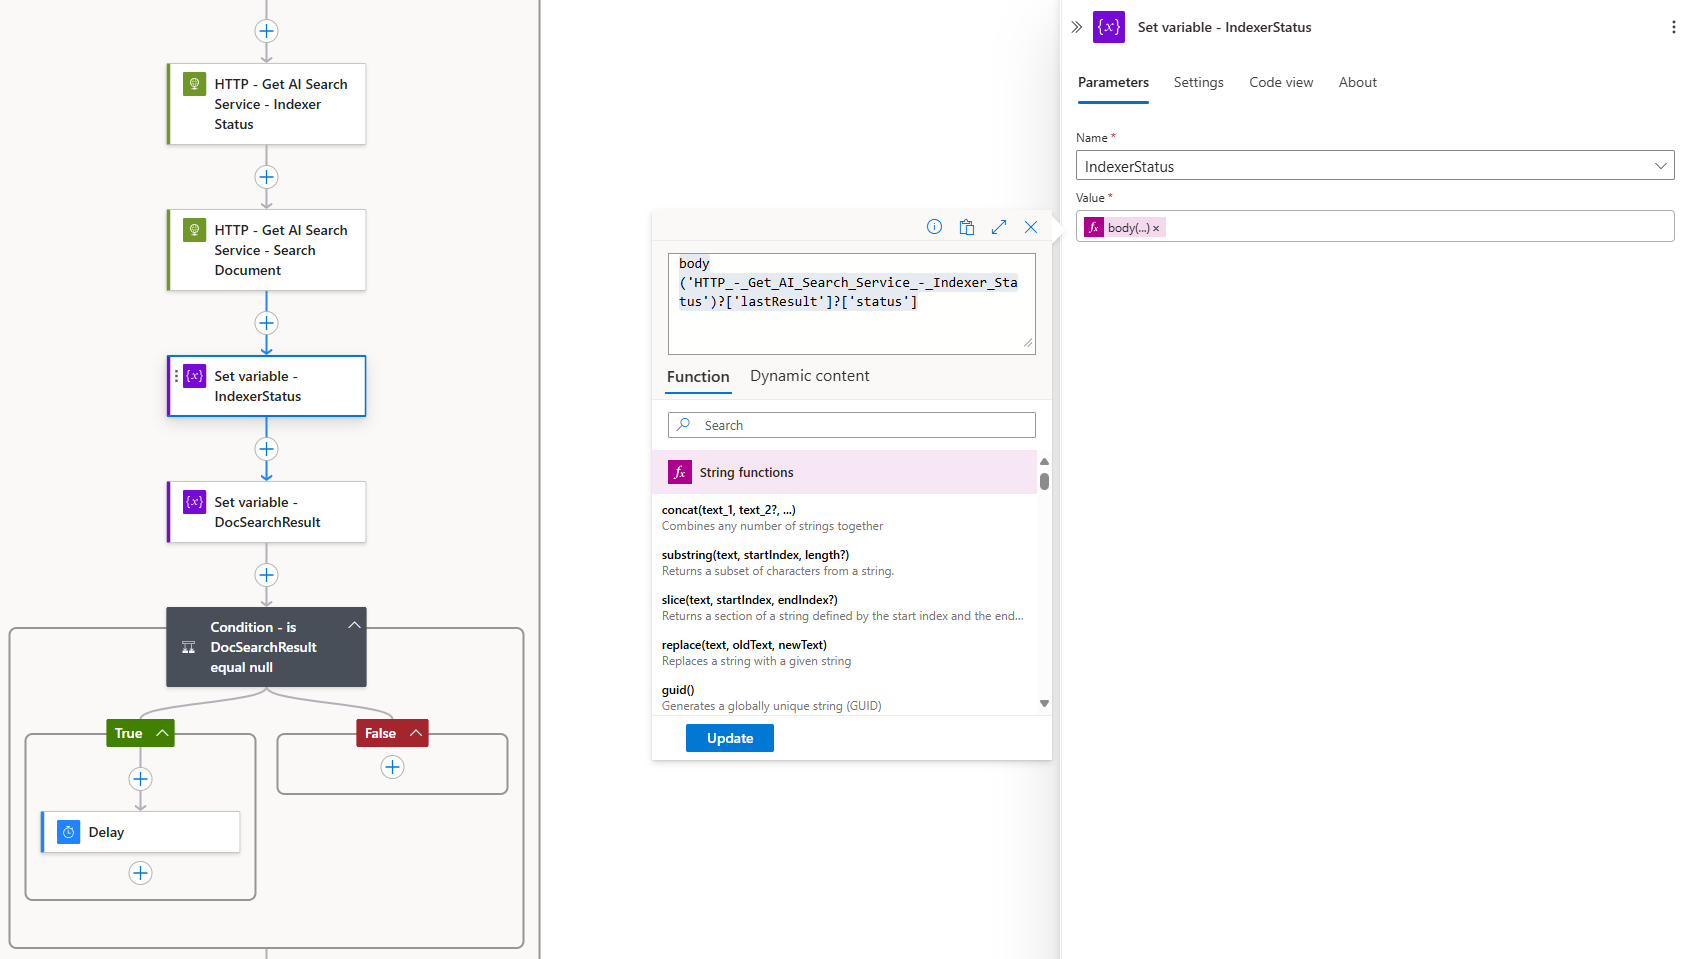1687x959 pixels.
Task: Select the Function tab in expression editor
Action: pos(698,377)
